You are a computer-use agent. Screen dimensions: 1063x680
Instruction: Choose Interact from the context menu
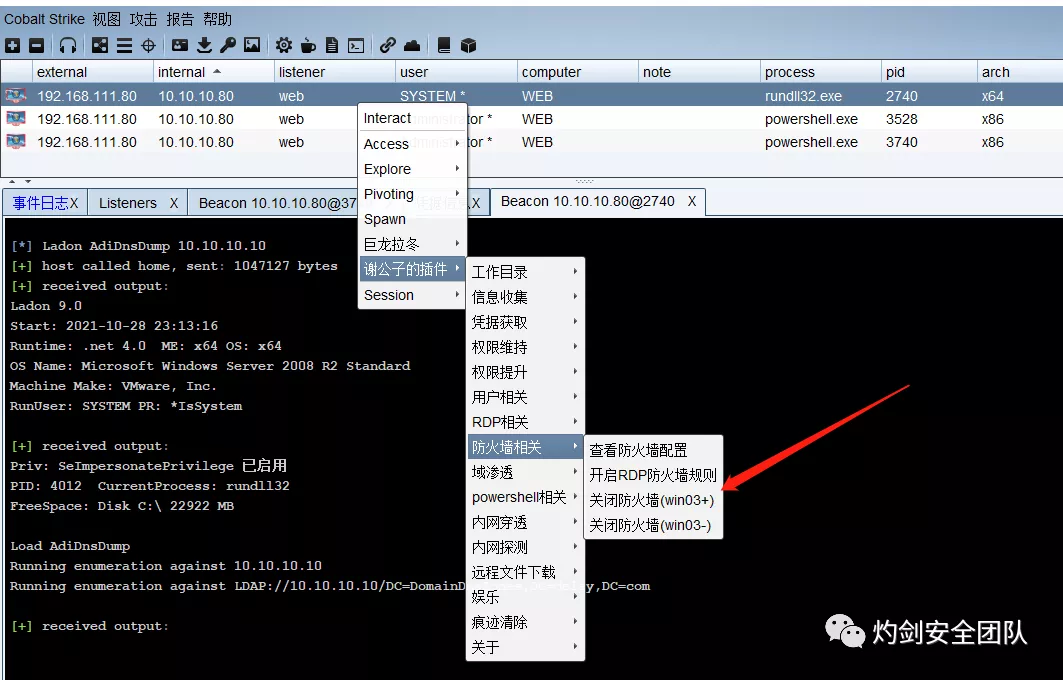click(x=412, y=118)
